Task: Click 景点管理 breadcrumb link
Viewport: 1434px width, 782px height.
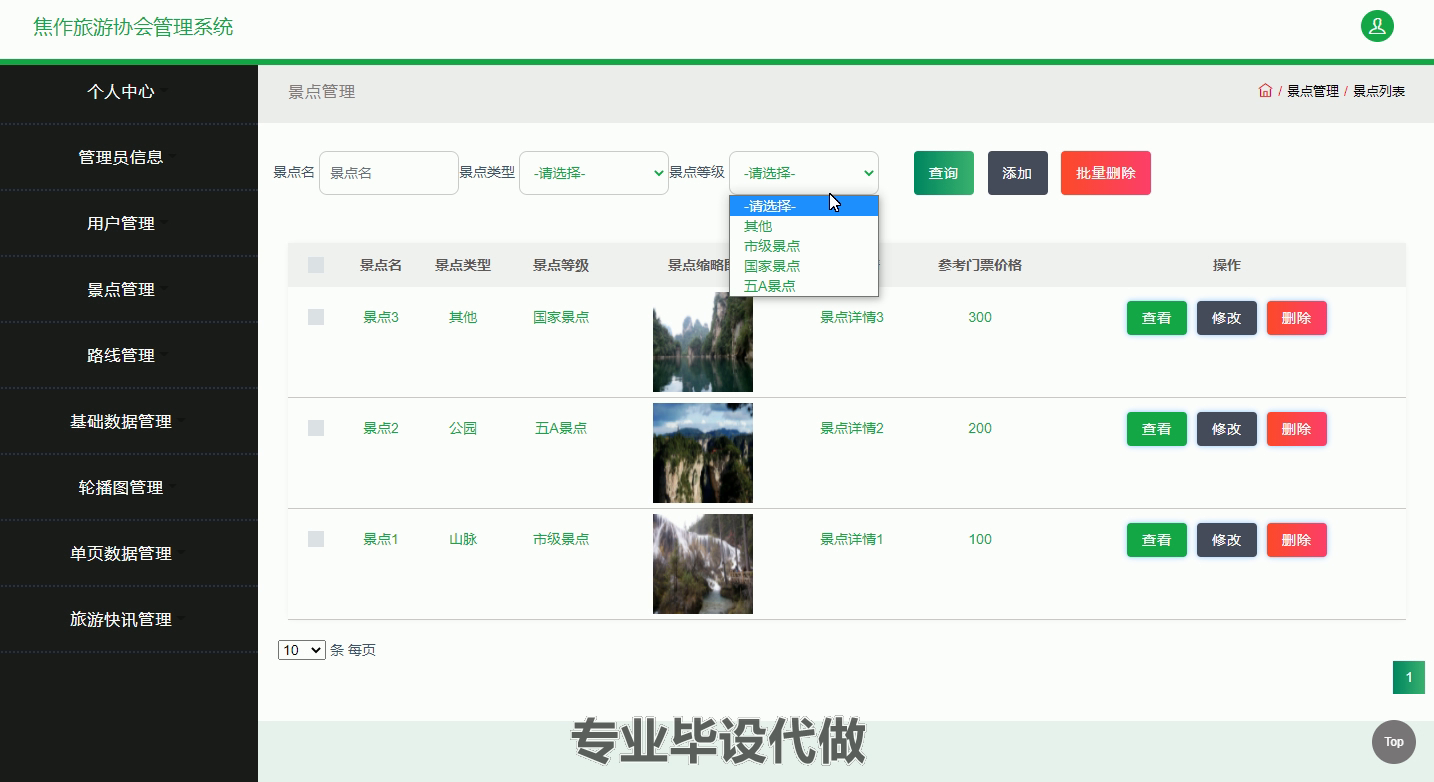Action: [x=1313, y=91]
